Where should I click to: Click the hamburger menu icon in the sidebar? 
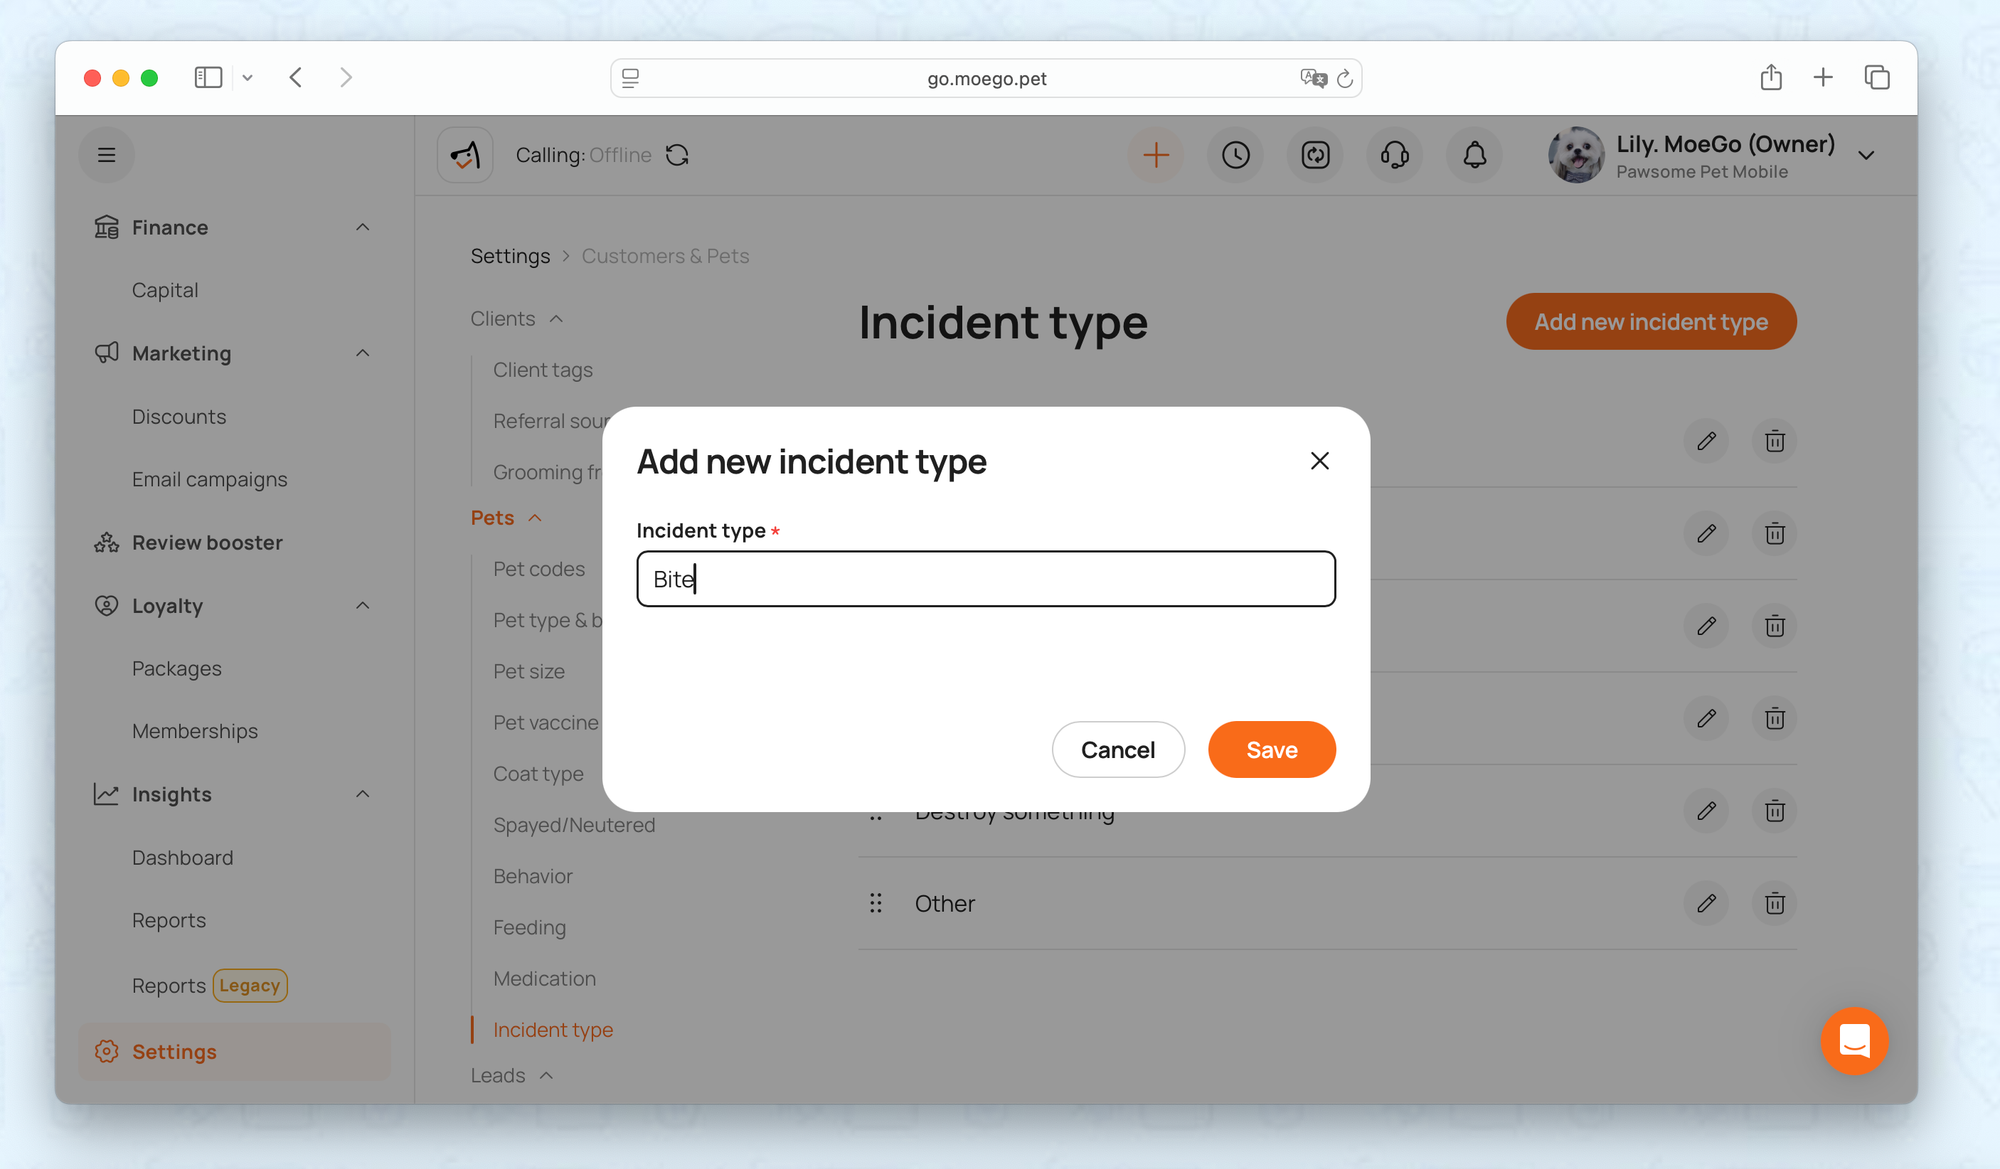pos(107,155)
